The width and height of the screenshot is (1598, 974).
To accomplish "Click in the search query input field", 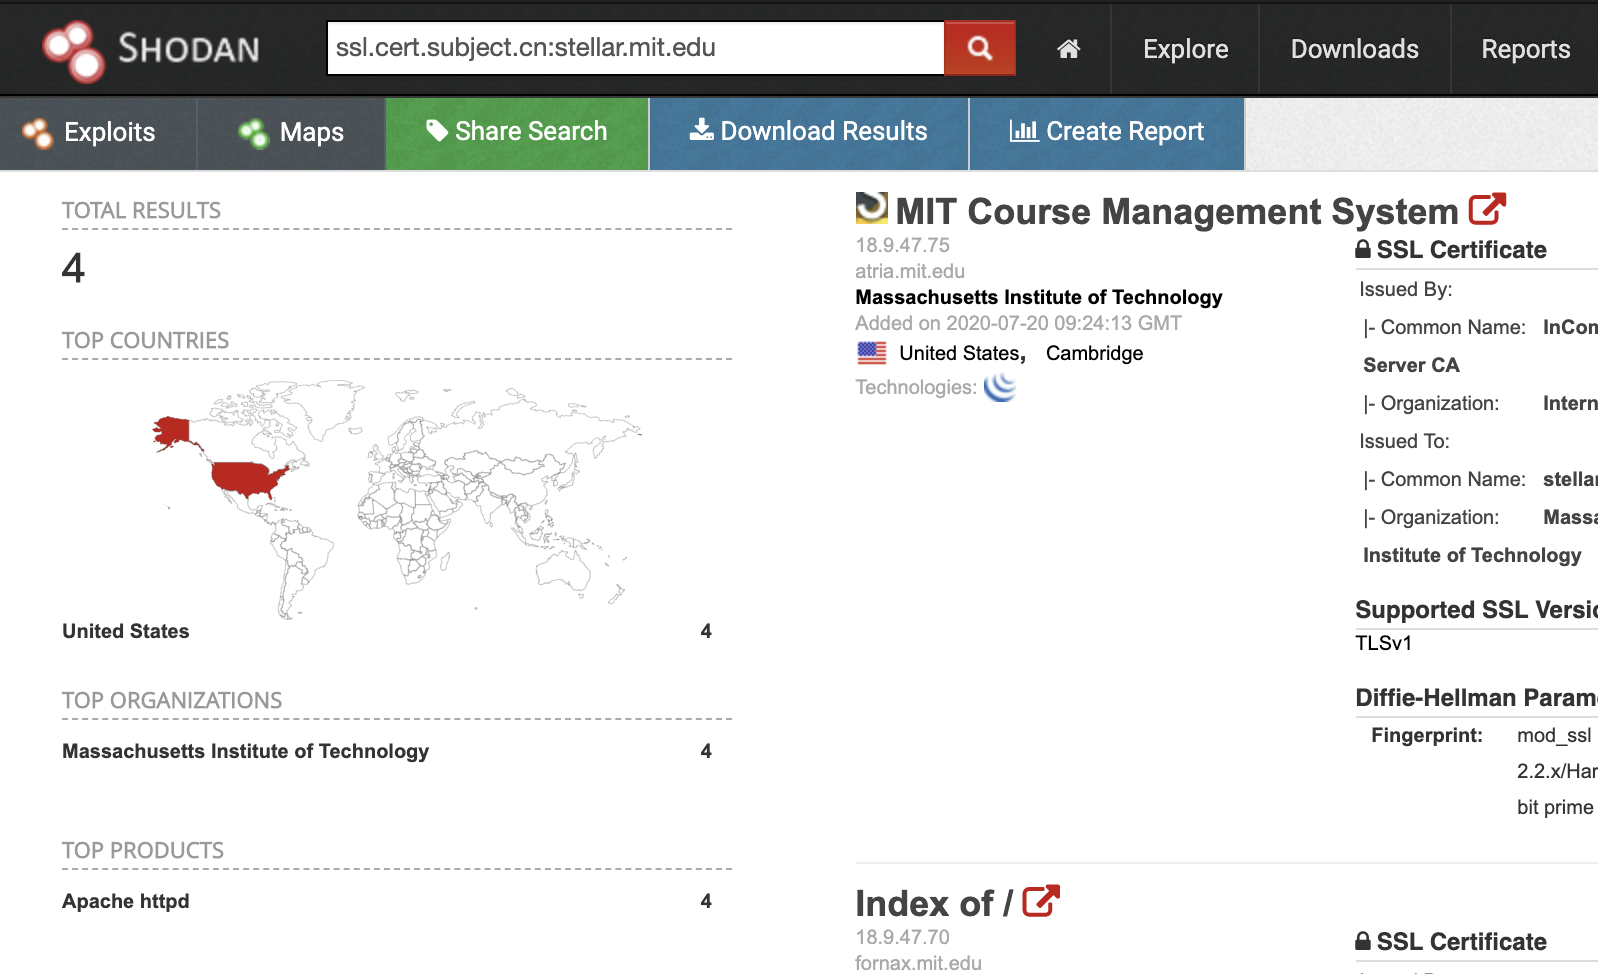I will [x=636, y=48].
